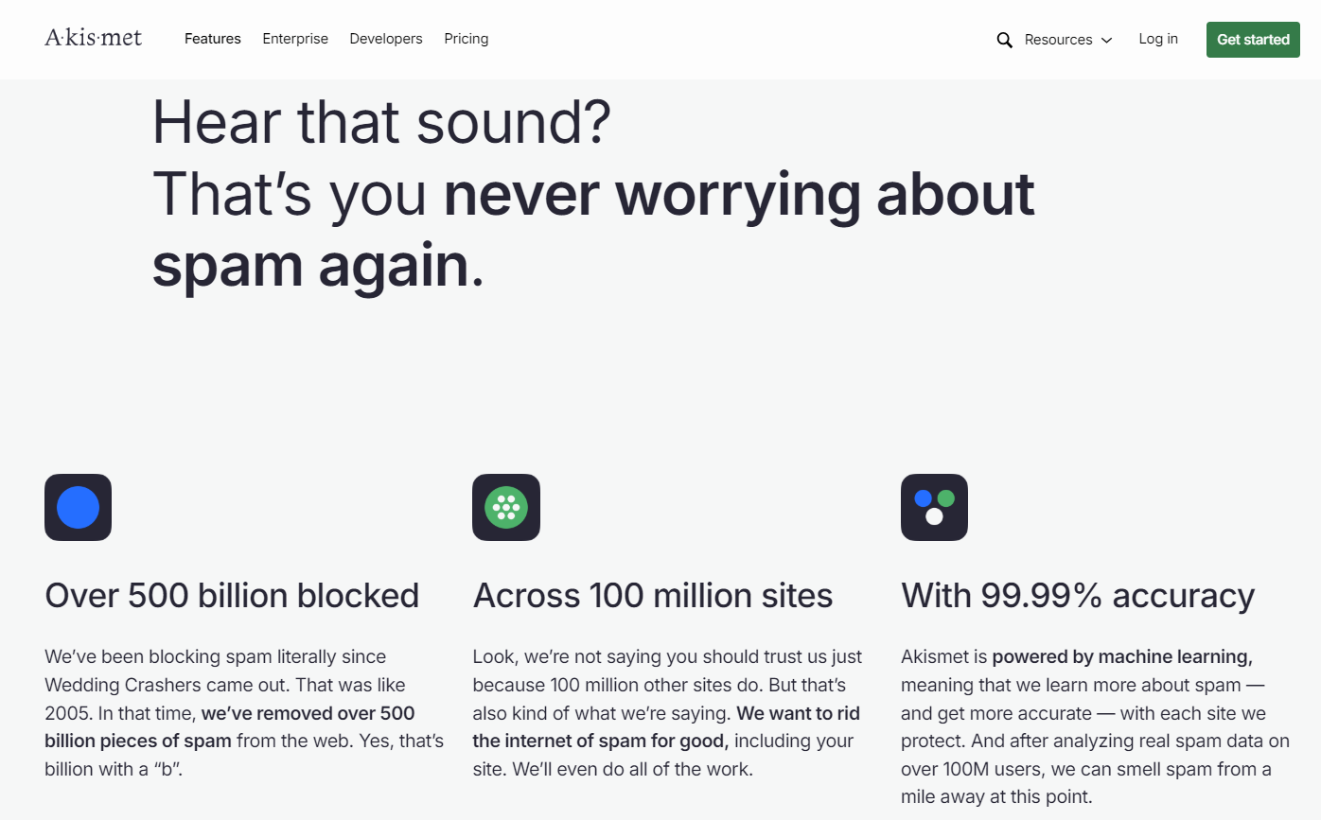Click the 'With 99.99% accuracy' heading

coord(1078,596)
